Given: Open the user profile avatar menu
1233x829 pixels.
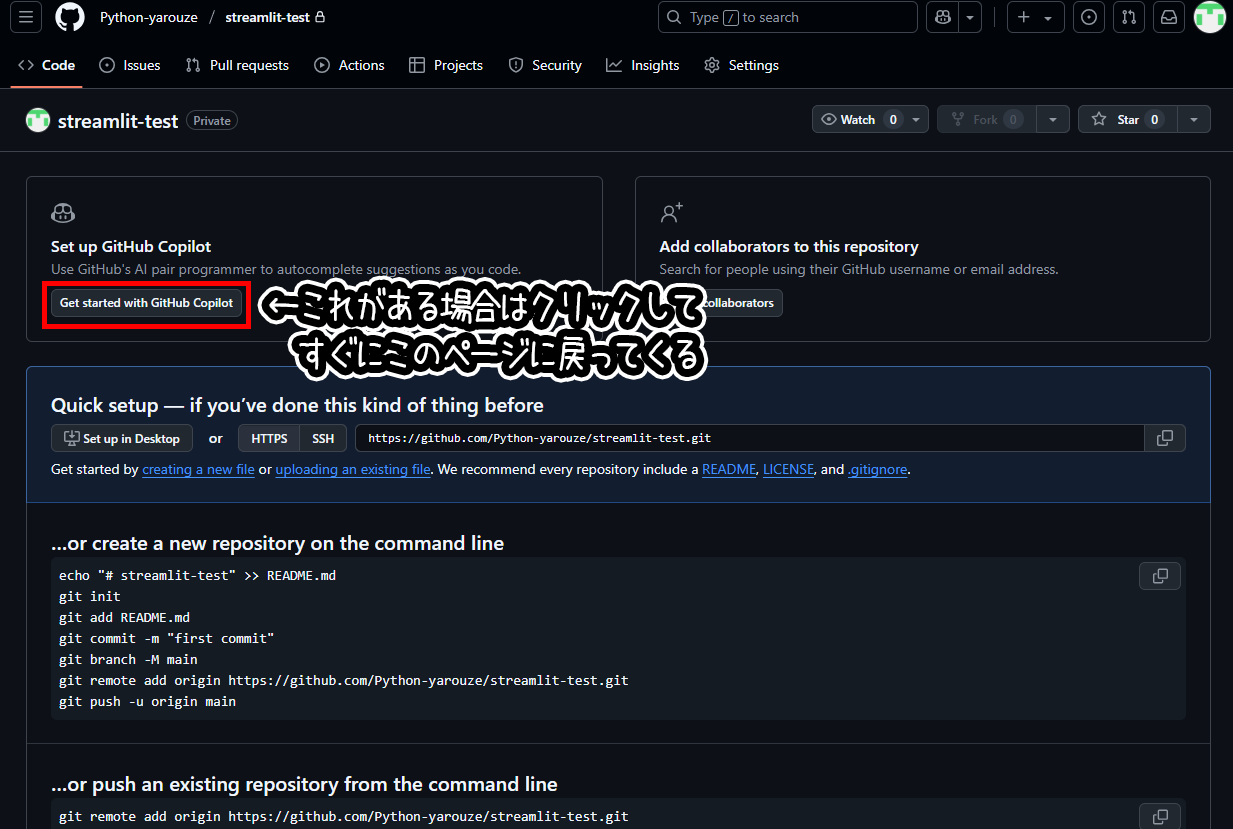Looking at the screenshot, I should click(x=1209, y=17).
